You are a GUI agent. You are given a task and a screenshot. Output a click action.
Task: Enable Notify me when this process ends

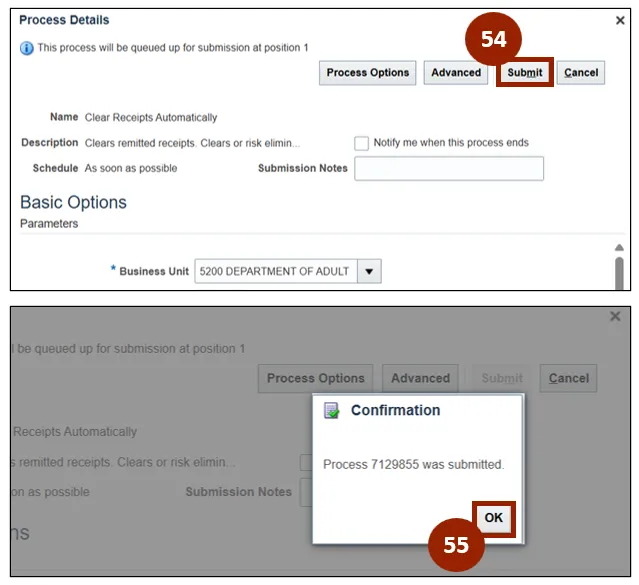(362, 143)
